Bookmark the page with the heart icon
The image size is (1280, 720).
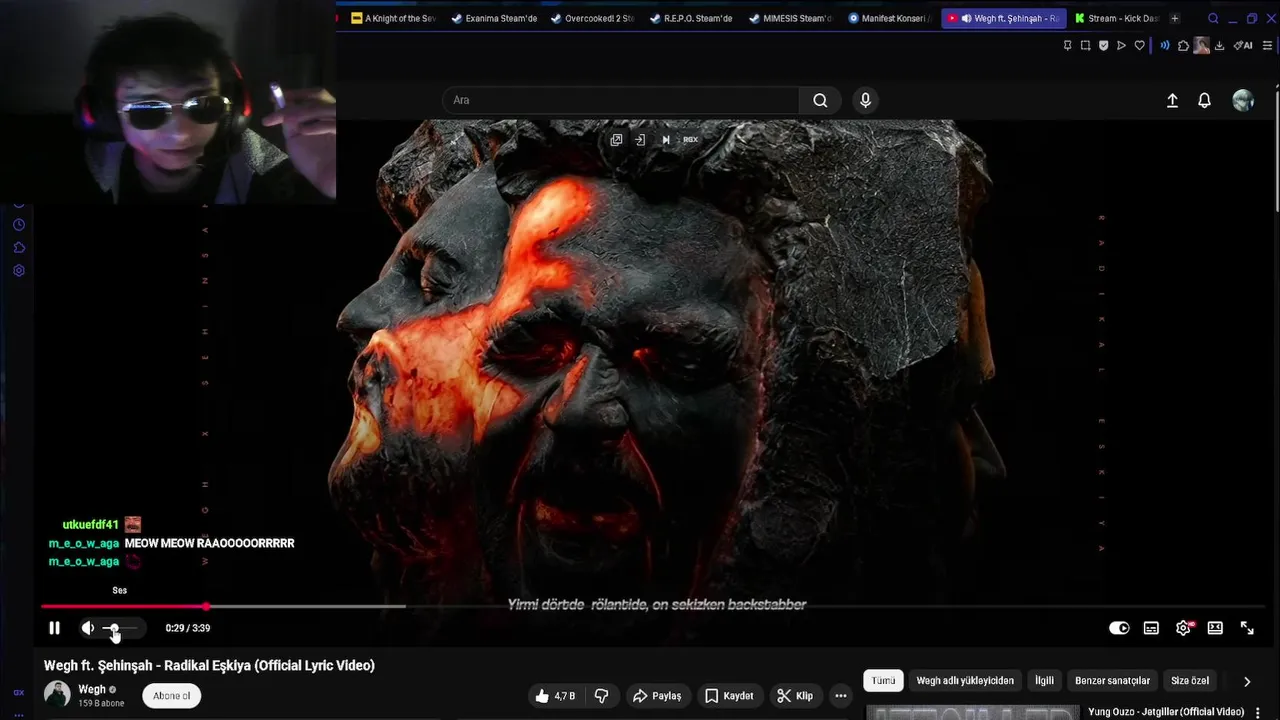(x=1139, y=45)
